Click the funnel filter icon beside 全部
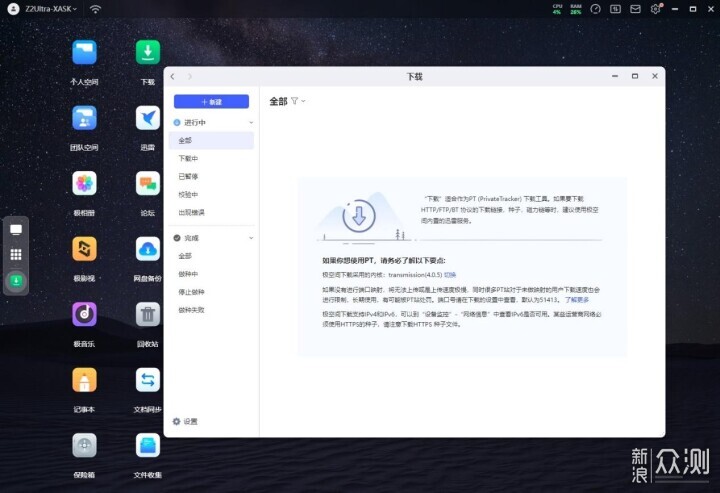Image resolution: width=720 pixels, height=493 pixels. point(294,101)
